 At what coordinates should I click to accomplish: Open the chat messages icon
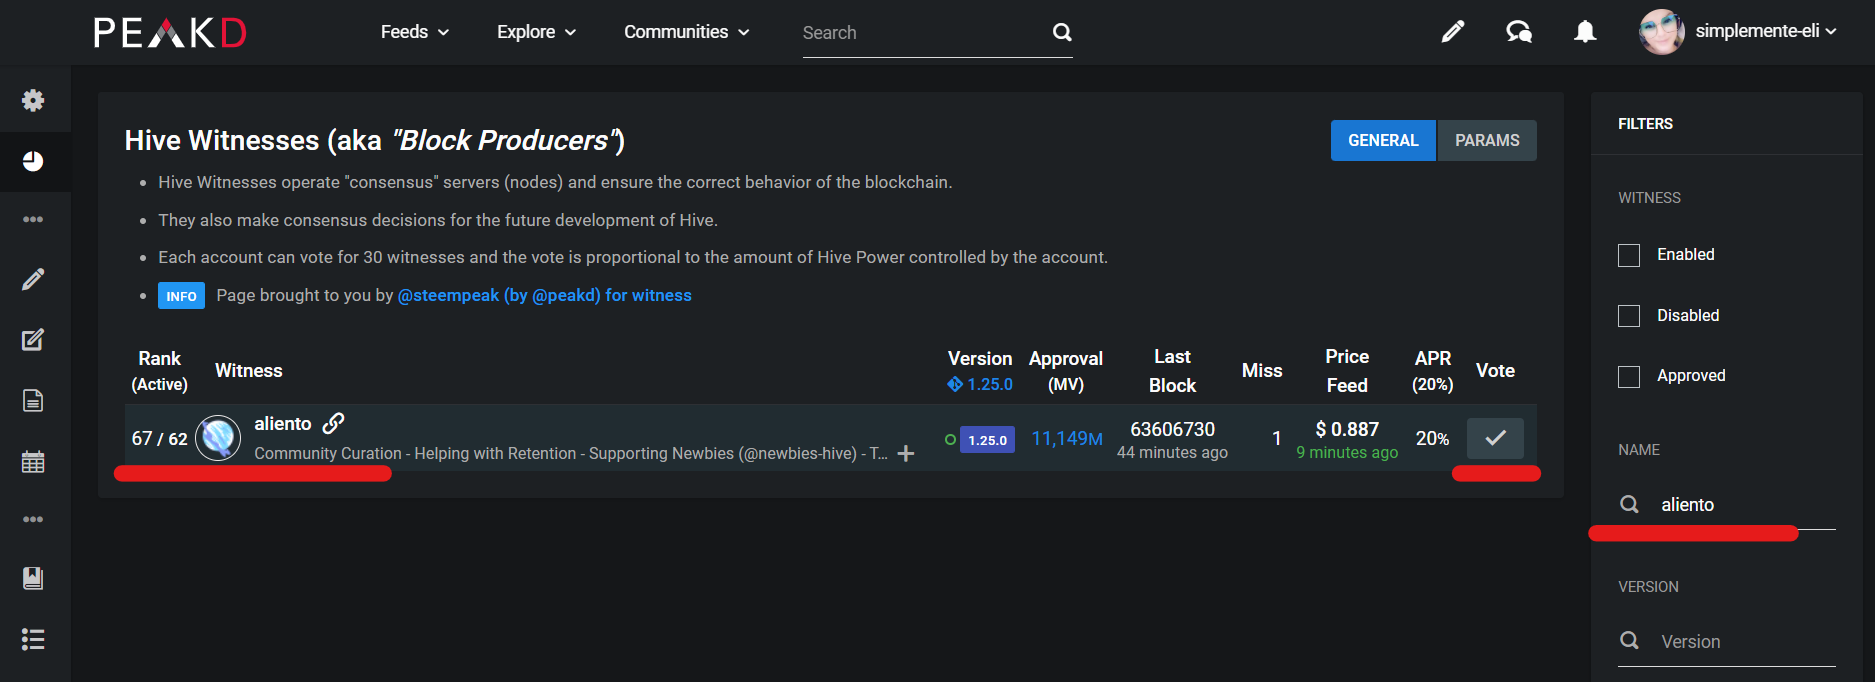coord(1518,32)
